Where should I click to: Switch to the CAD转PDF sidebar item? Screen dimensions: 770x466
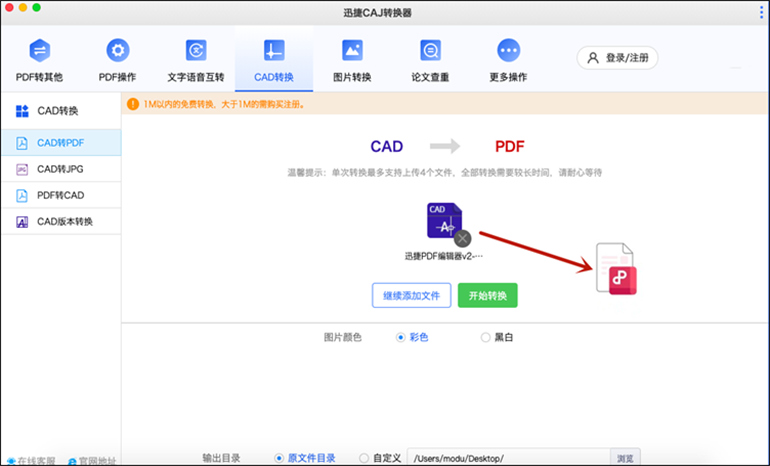(61, 143)
